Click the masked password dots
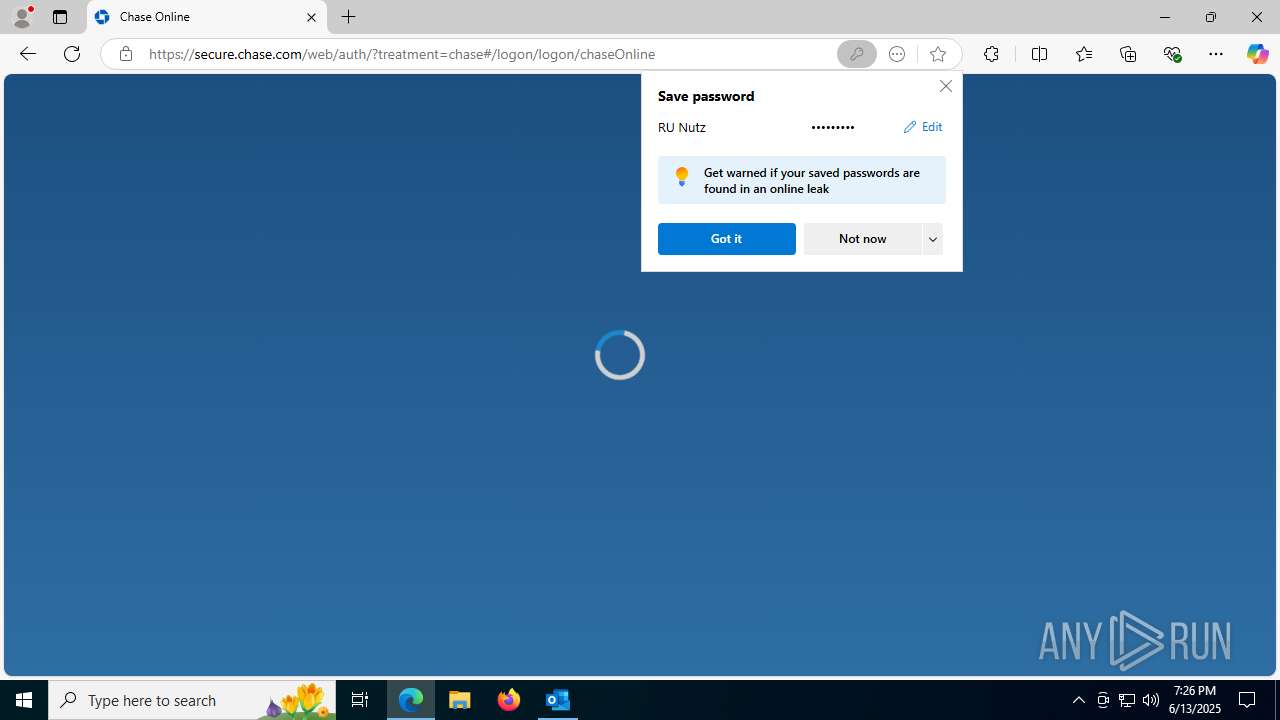The image size is (1280, 720). tap(833, 127)
